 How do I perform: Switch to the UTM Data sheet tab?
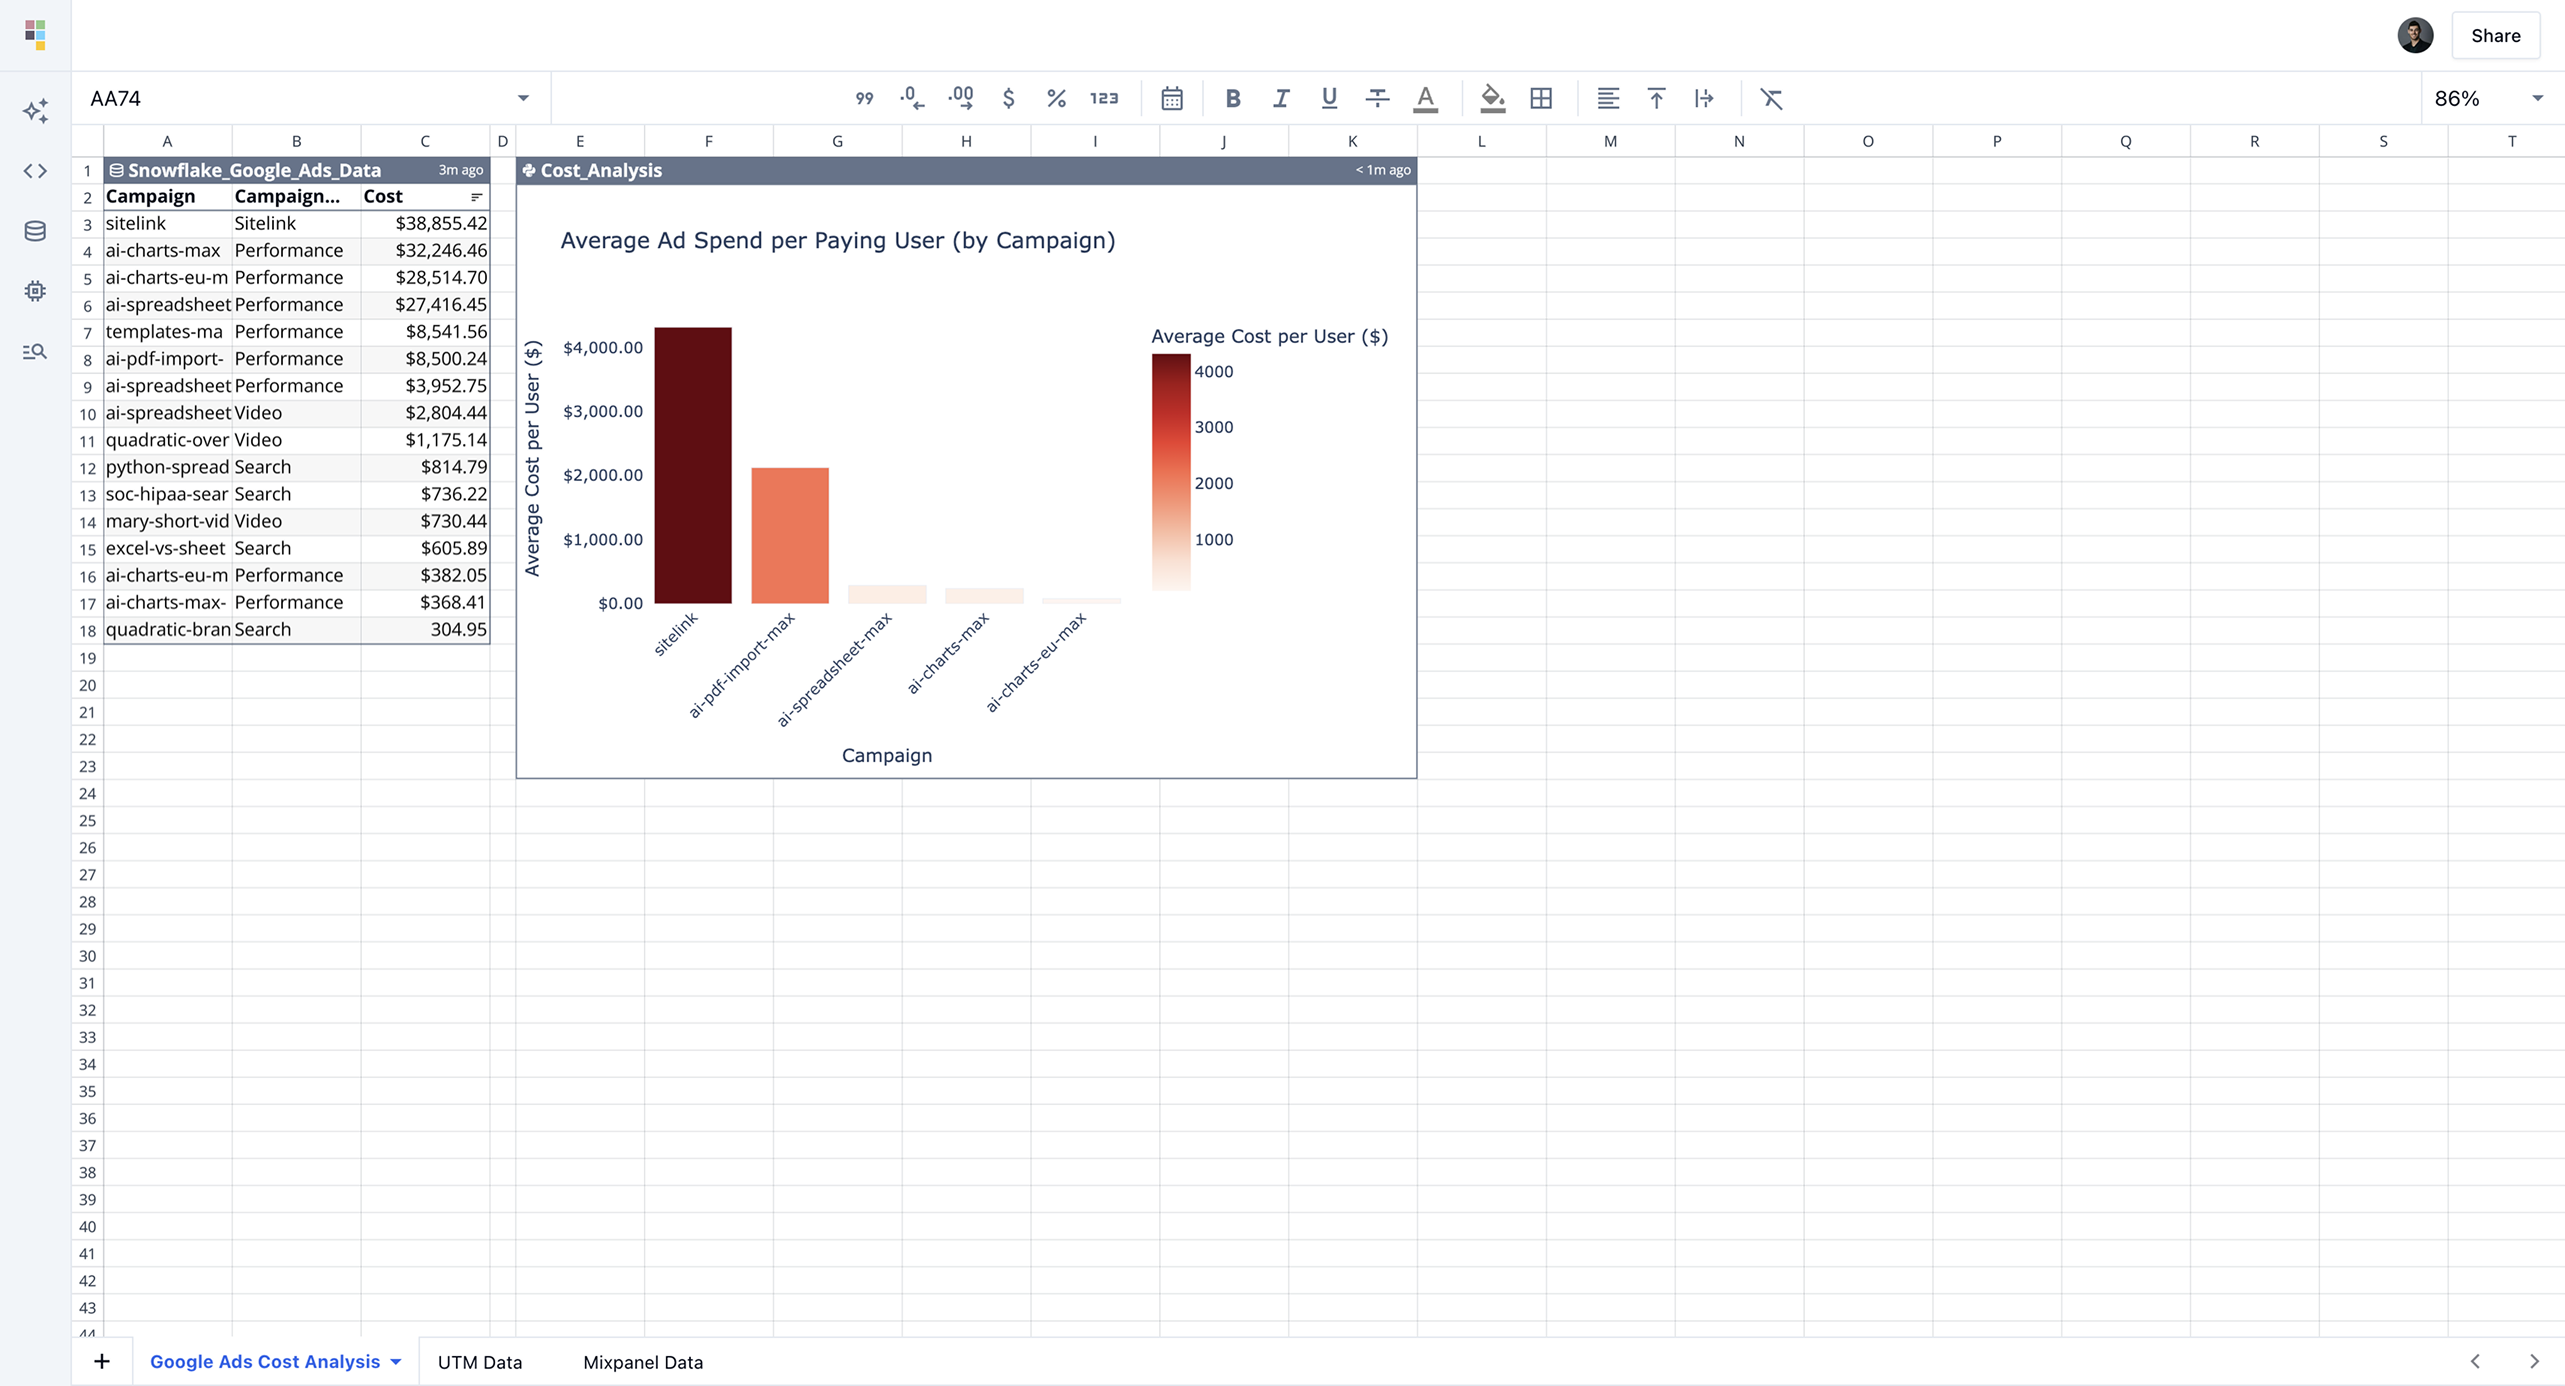pos(479,1362)
